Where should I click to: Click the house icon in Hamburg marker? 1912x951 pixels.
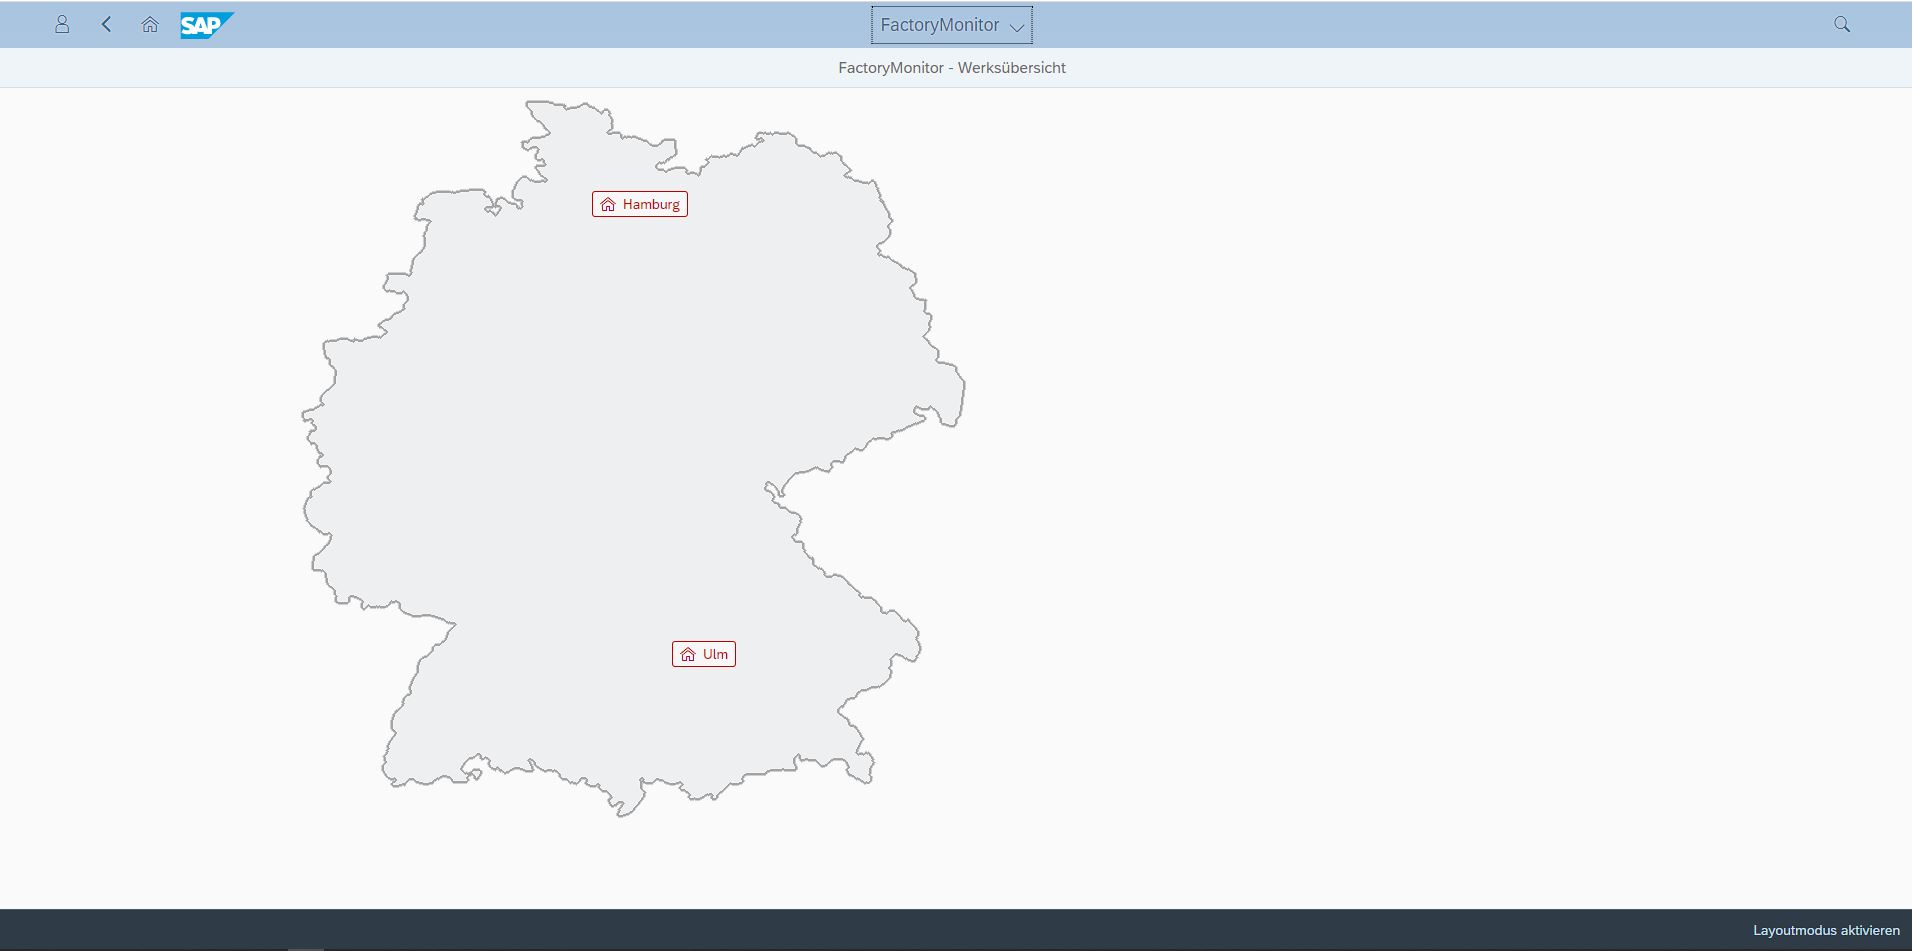click(608, 205)
